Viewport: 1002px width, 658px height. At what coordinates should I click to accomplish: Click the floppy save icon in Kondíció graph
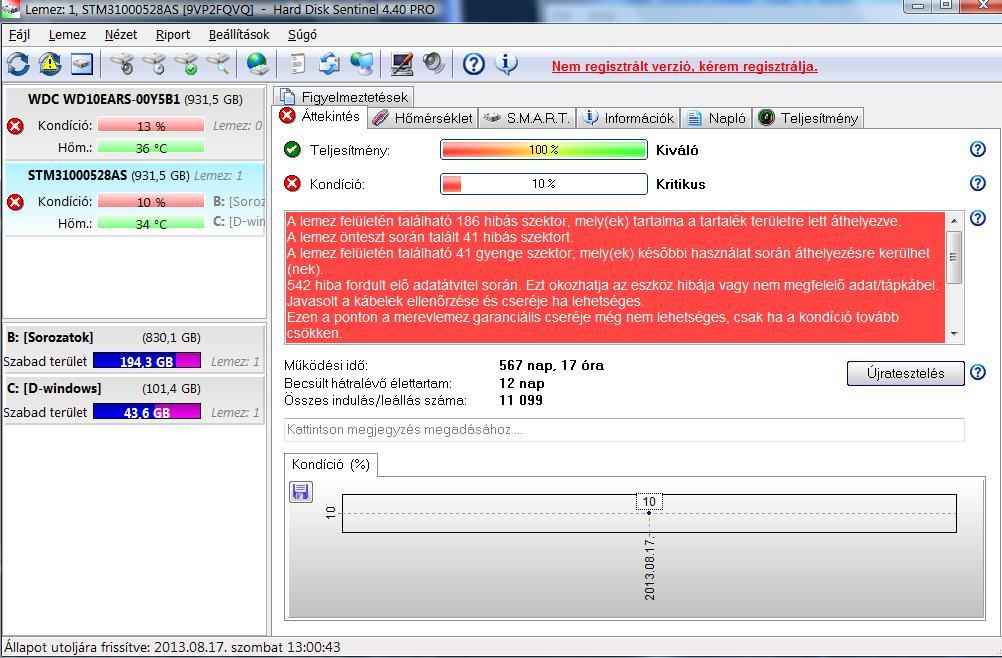[300, 492]
